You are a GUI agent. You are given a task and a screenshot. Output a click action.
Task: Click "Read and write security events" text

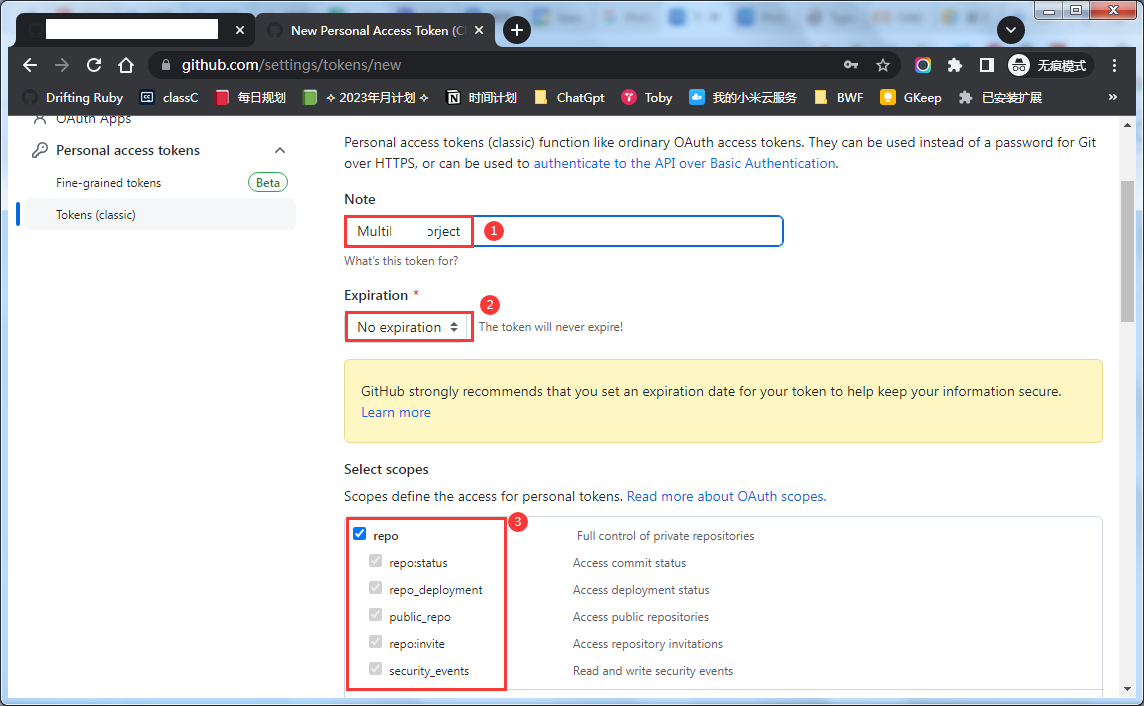pyautogui.click(x=653, y=671)
